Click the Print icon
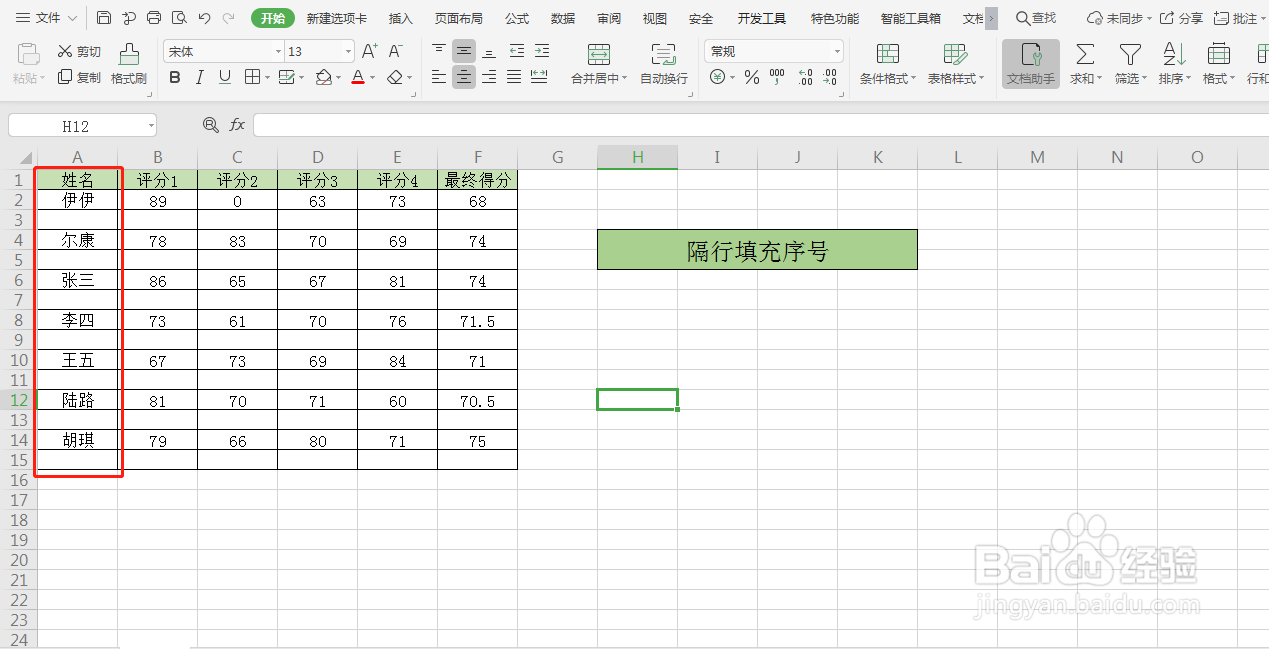 point(153,17)
